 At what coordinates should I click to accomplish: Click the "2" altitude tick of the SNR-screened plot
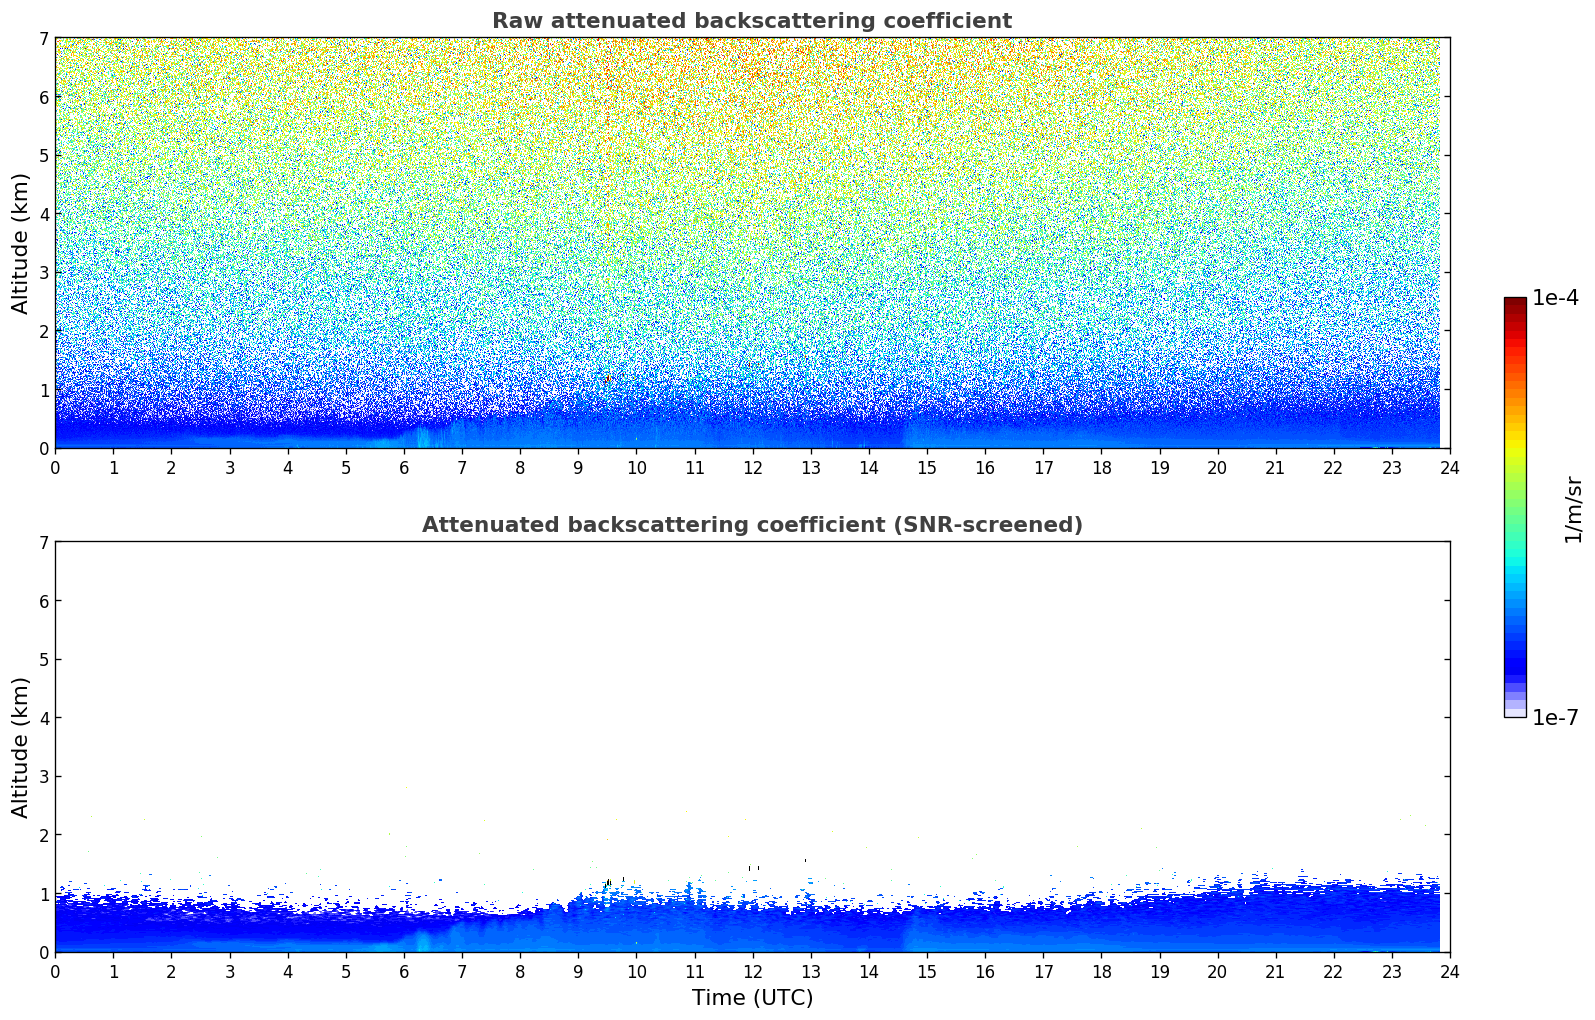tap(43, 835)
